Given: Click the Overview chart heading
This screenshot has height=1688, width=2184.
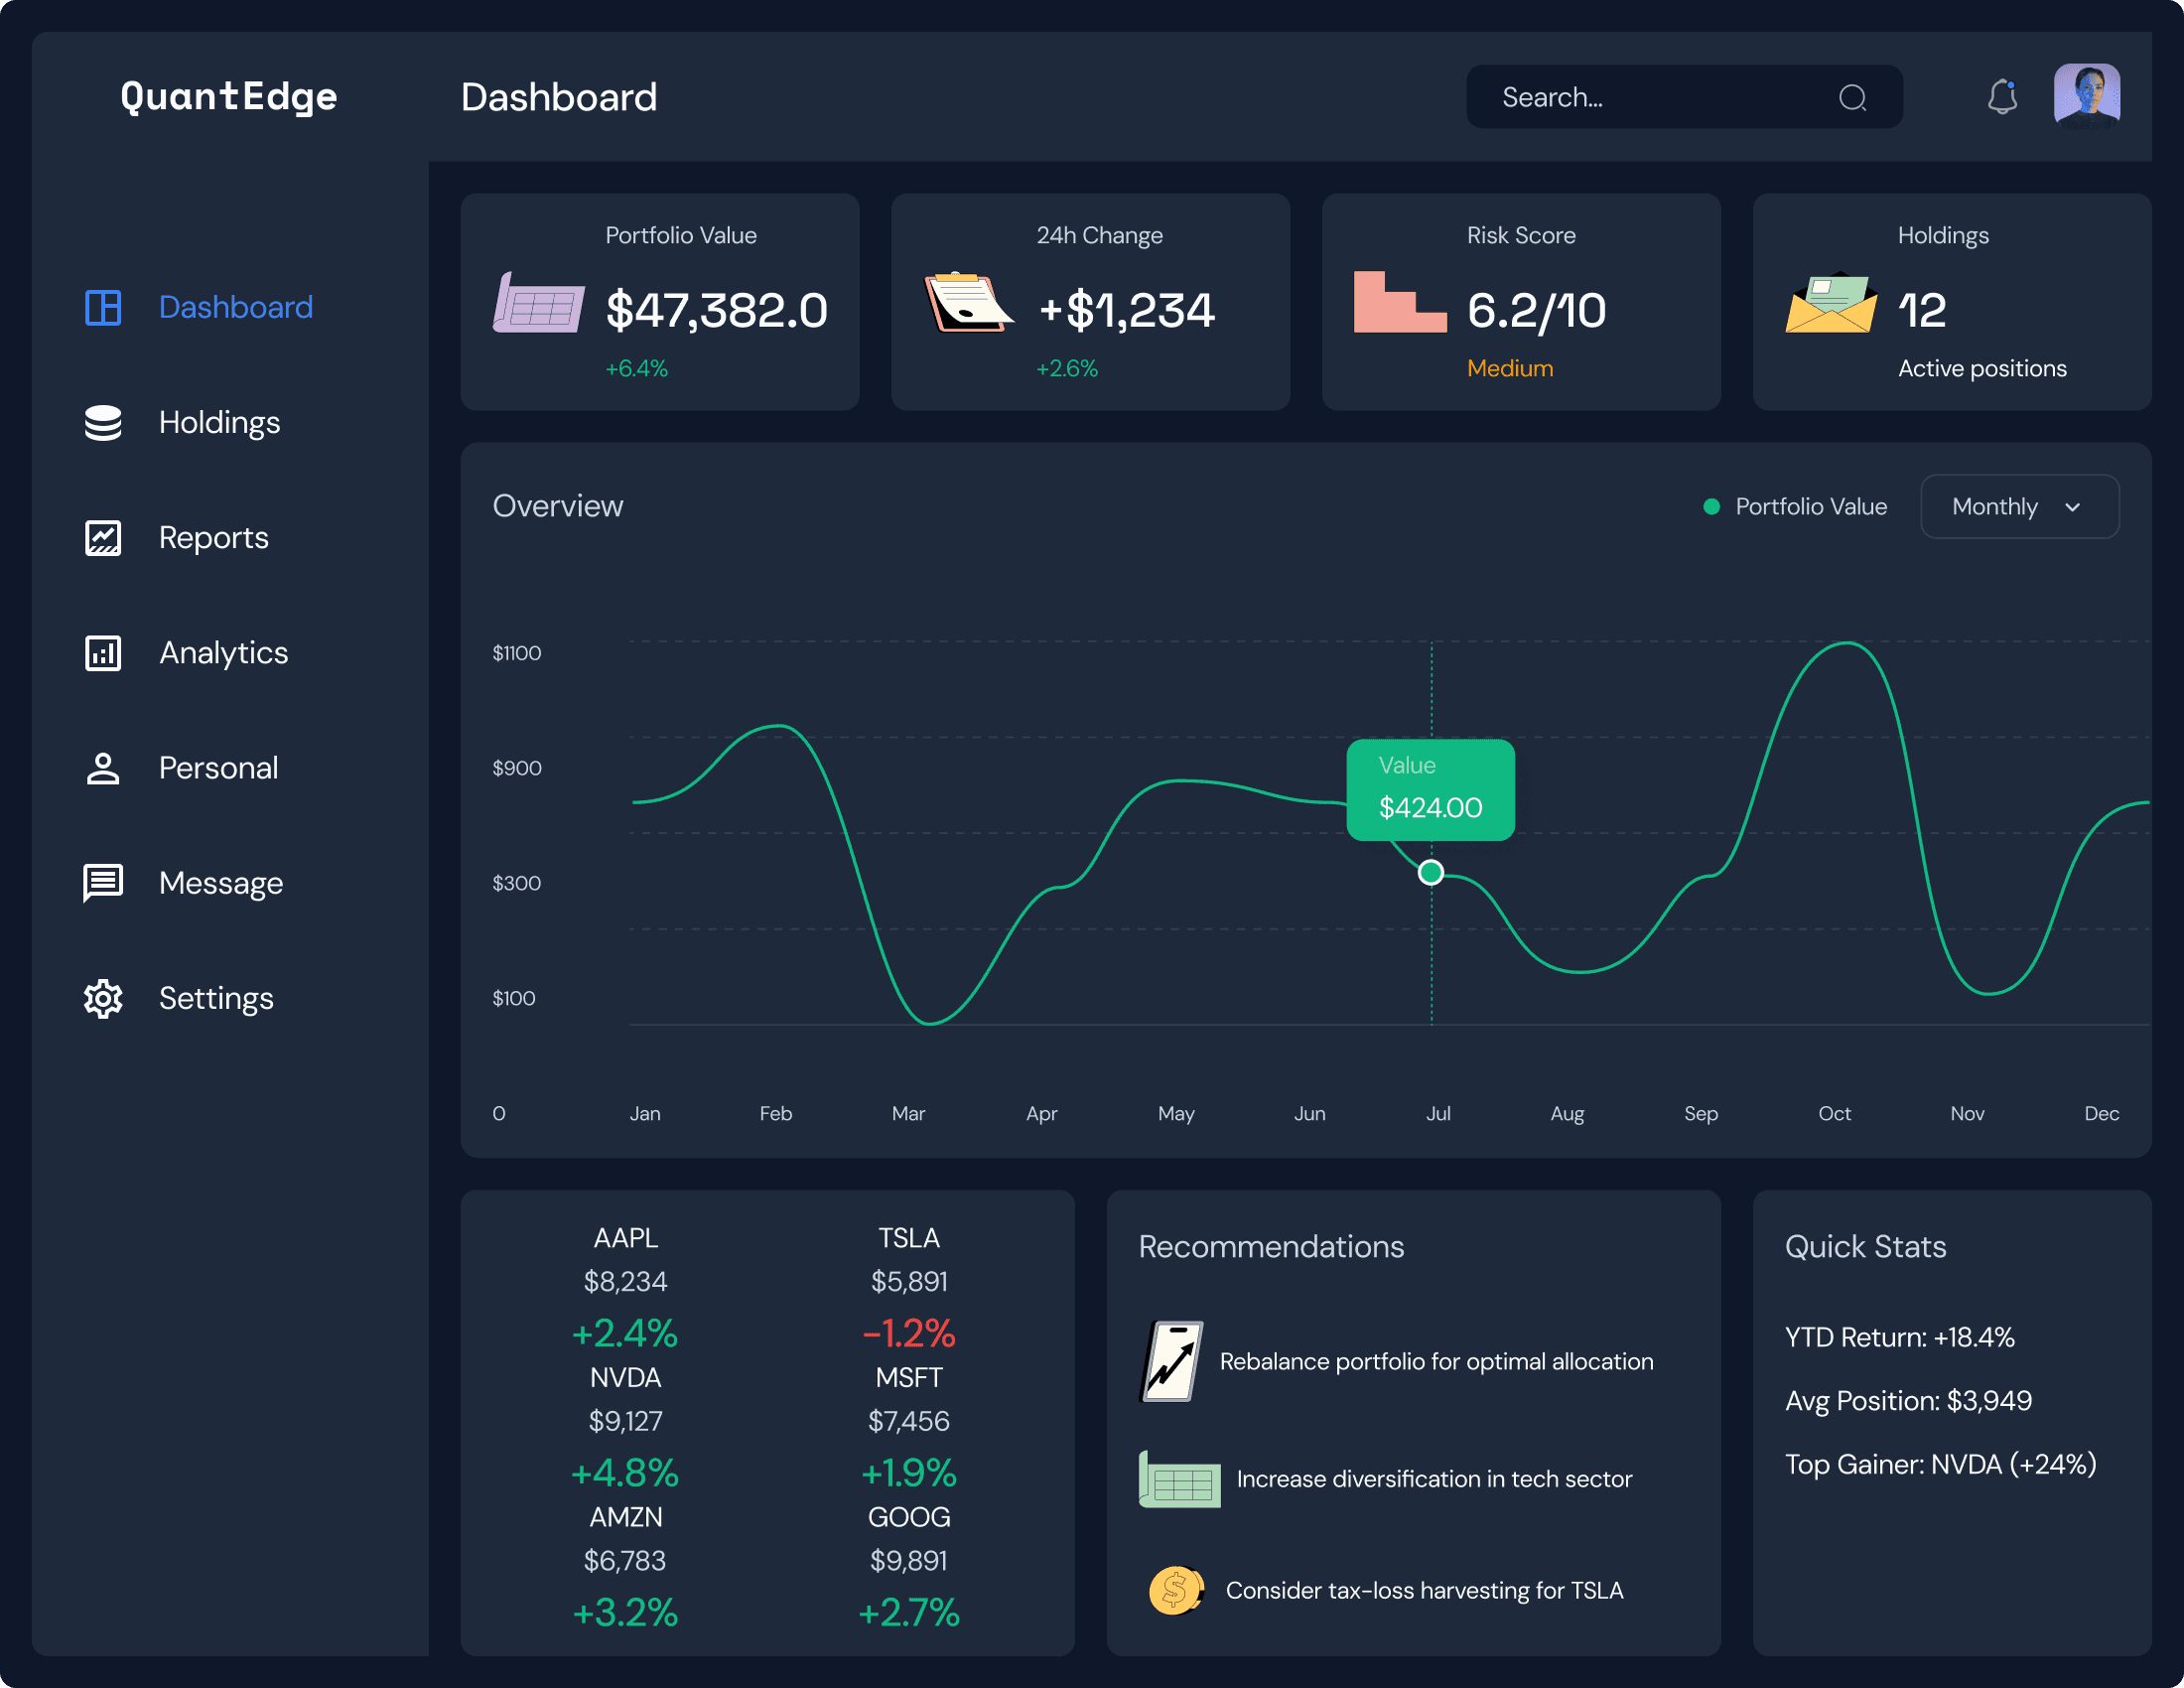Looking at the screenshot, I should 558,506.
